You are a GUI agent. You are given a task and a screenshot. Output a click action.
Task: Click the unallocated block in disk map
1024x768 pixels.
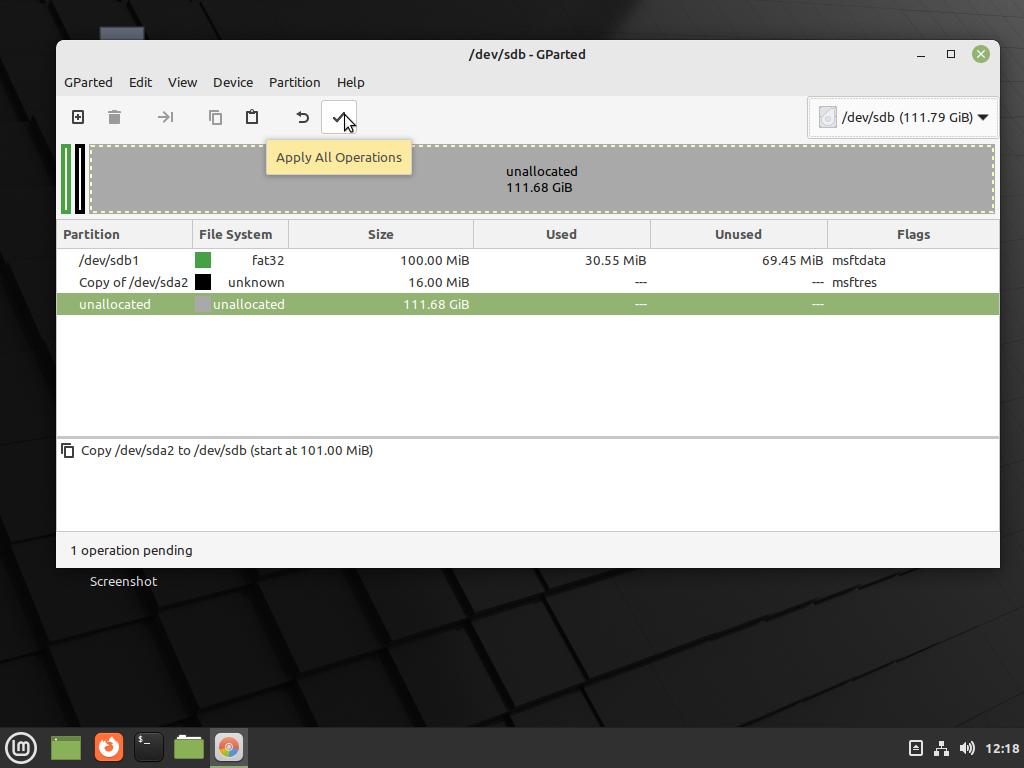click(x=541, y=179)
